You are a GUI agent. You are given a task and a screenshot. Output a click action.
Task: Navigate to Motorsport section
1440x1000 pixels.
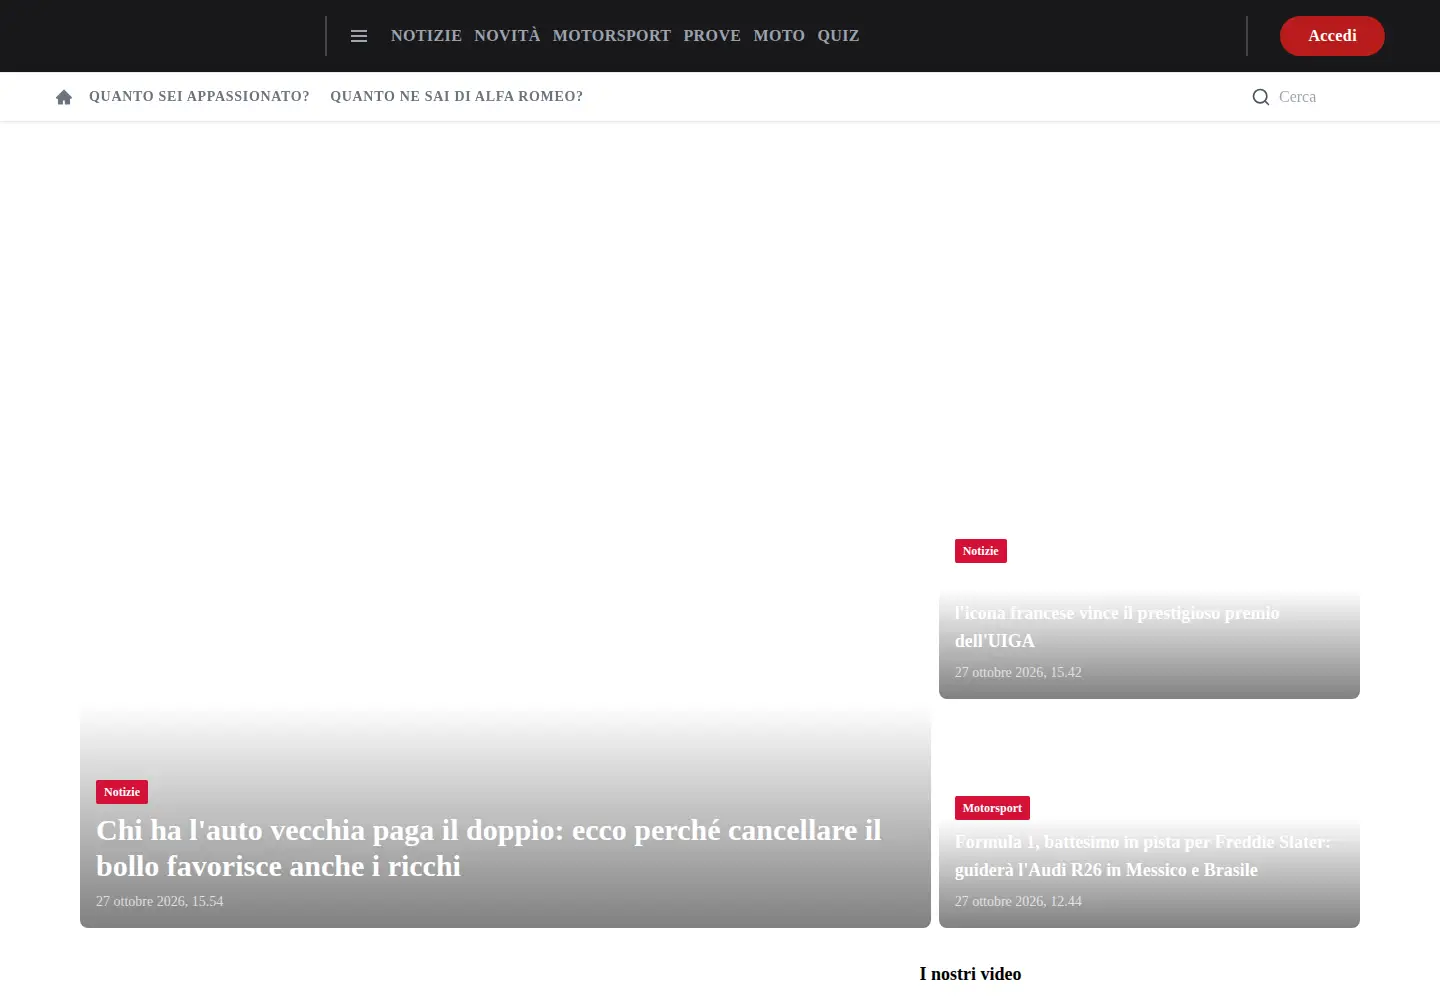612,36
